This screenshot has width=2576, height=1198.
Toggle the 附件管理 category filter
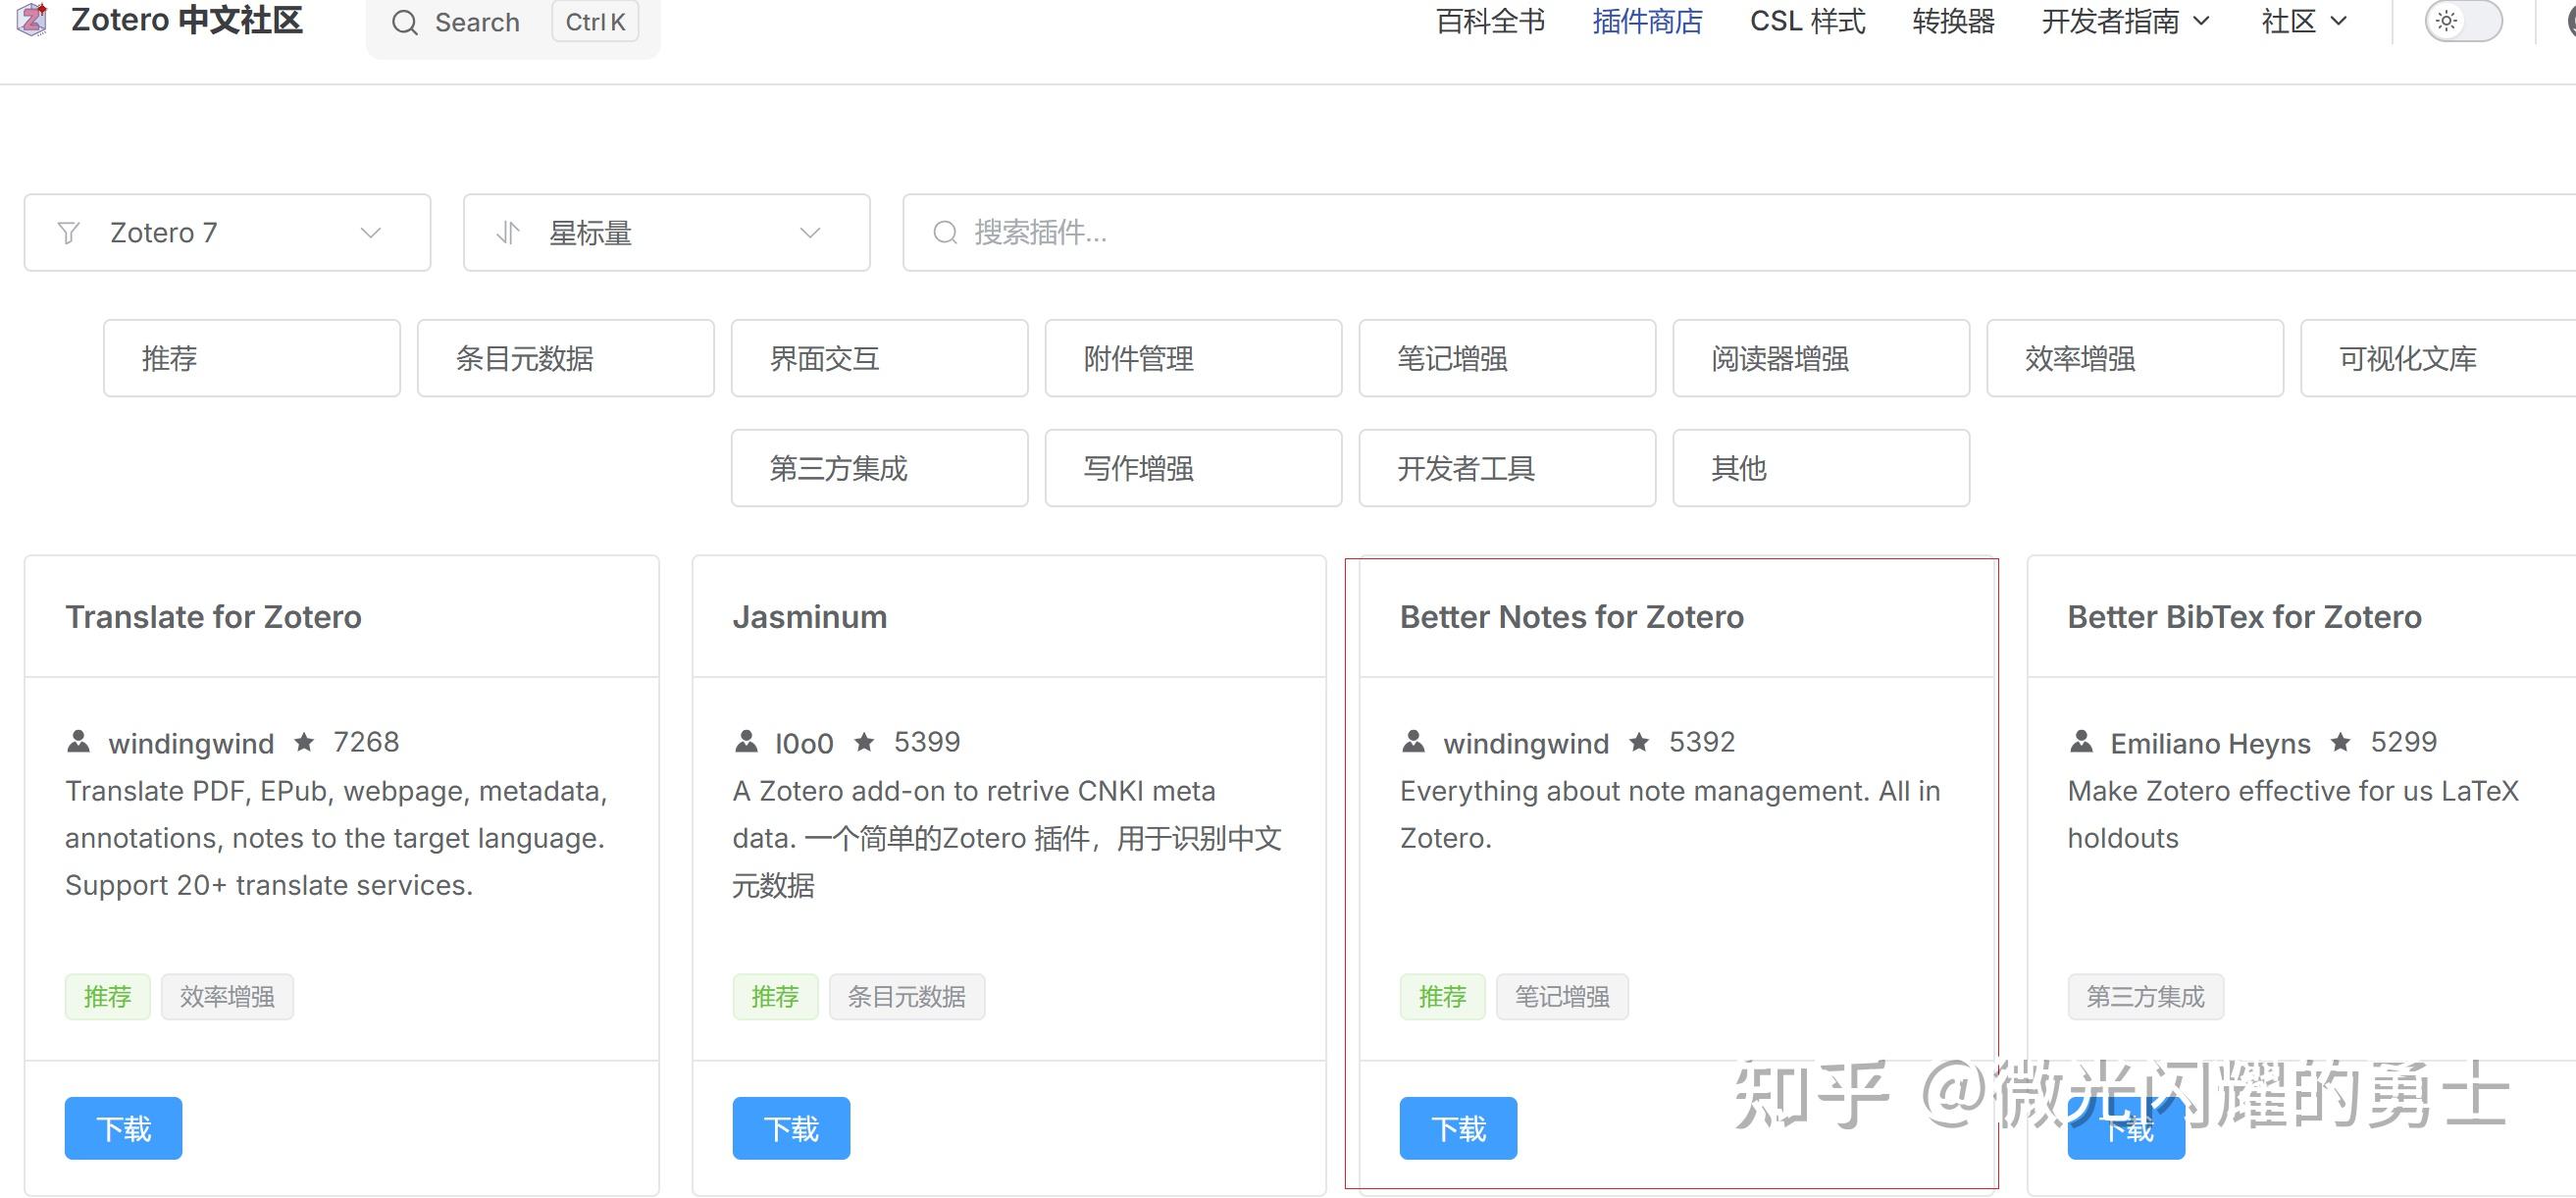pos(1194,358)
